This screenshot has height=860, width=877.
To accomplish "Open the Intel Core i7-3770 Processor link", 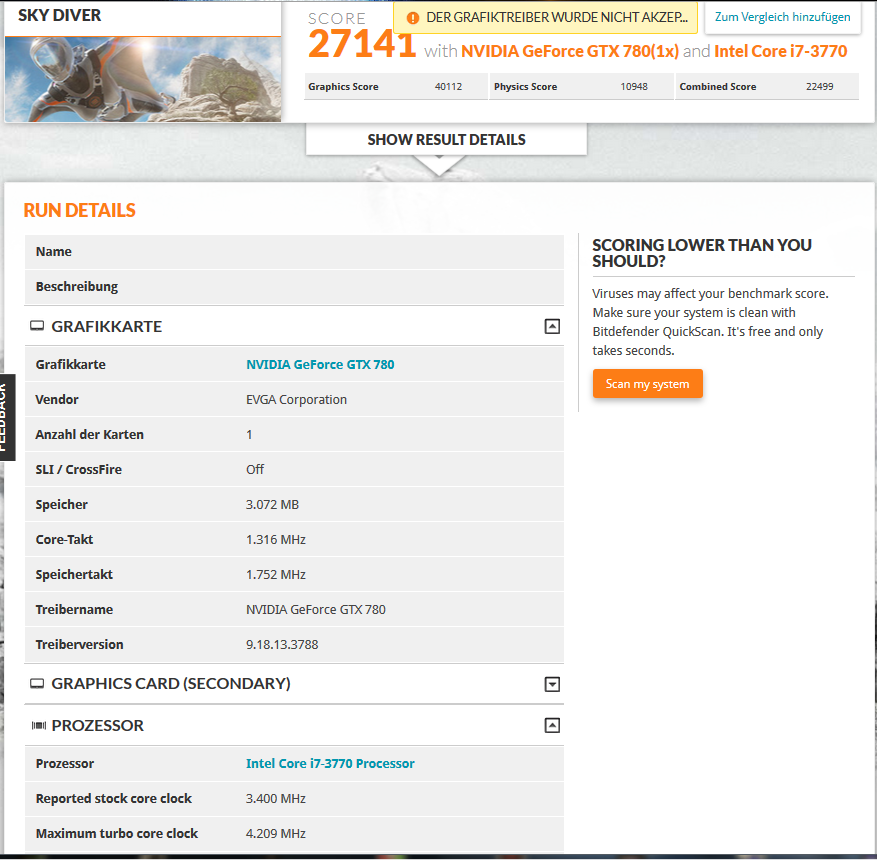I will click(330, 764).
